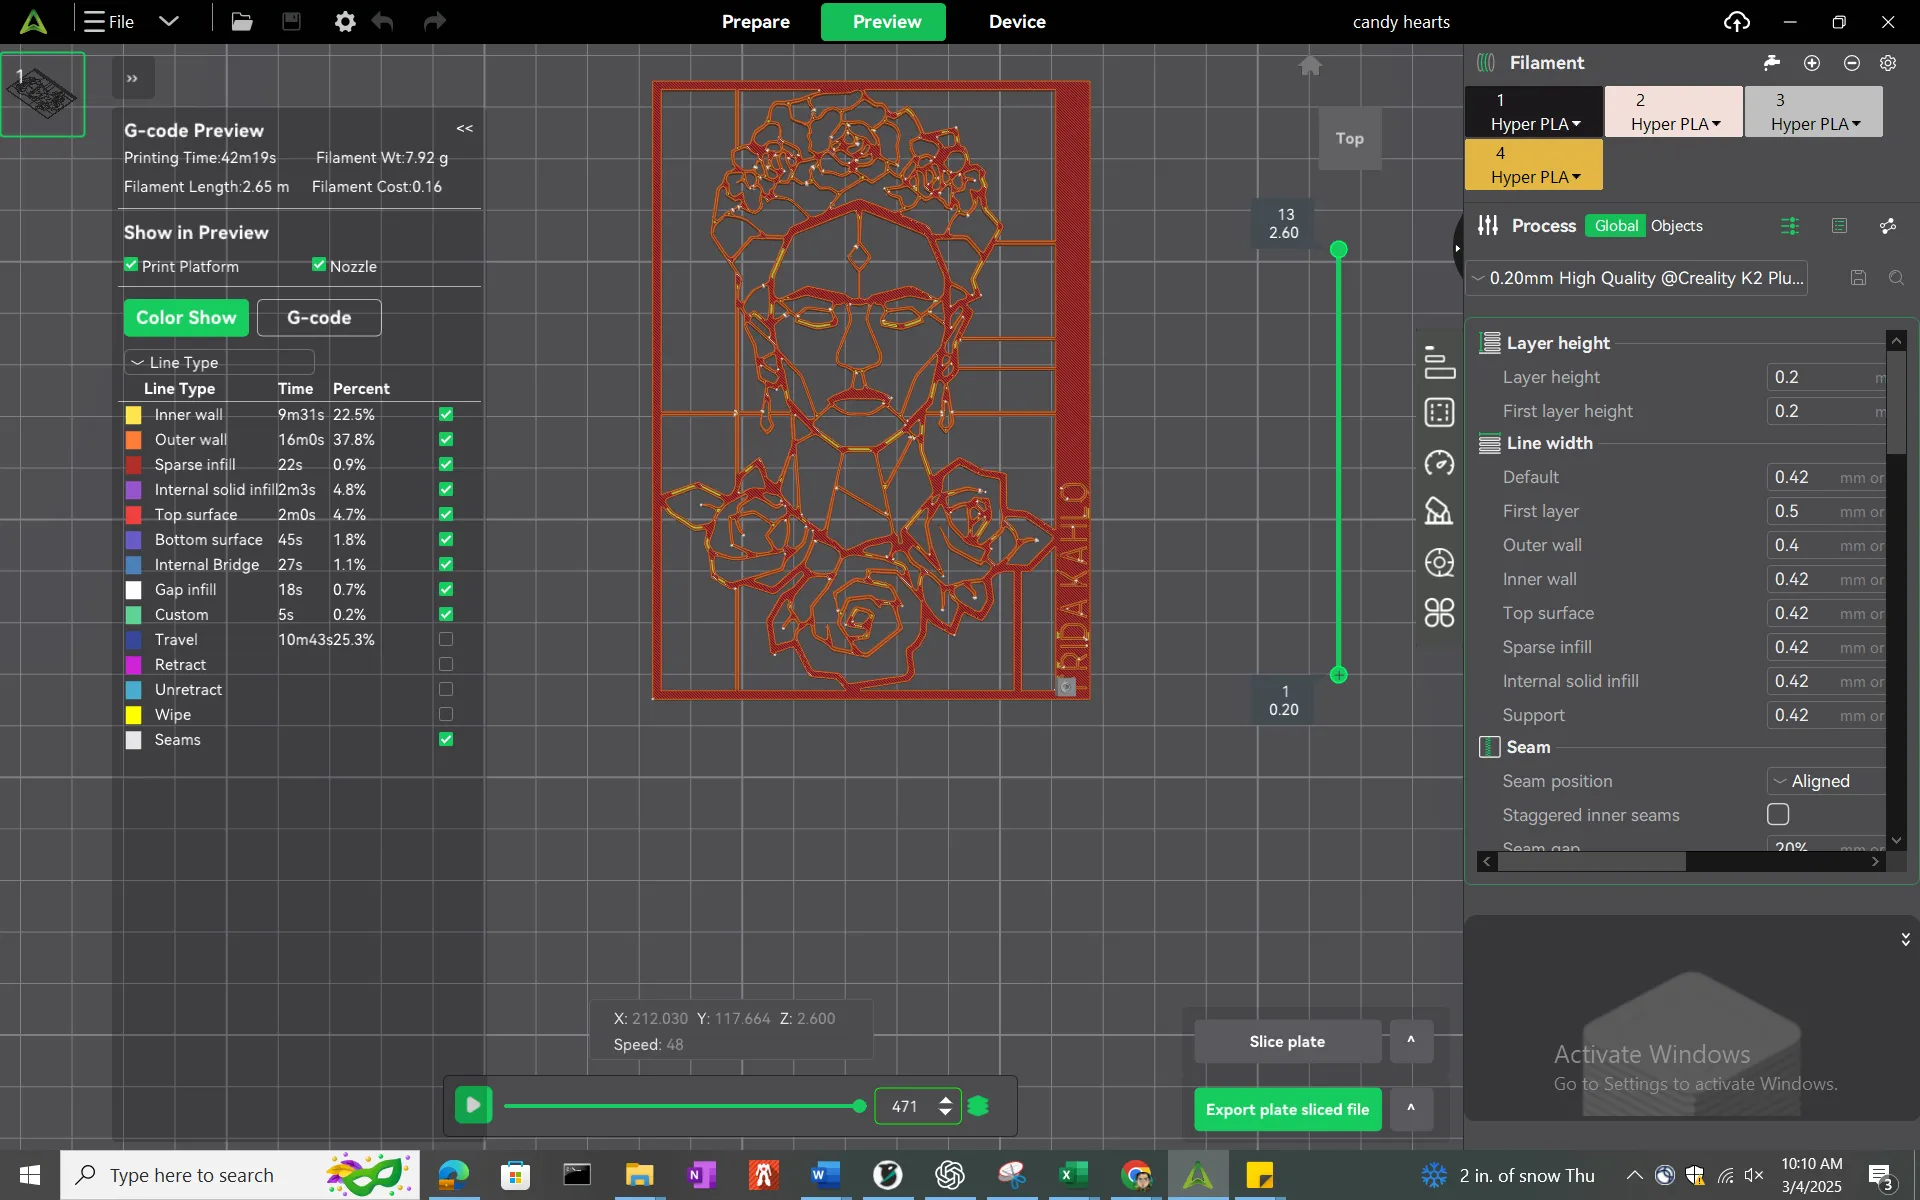Click the target circle icon in right toolbar
The image size is (1920, 1200).
tap(1439, 563)
